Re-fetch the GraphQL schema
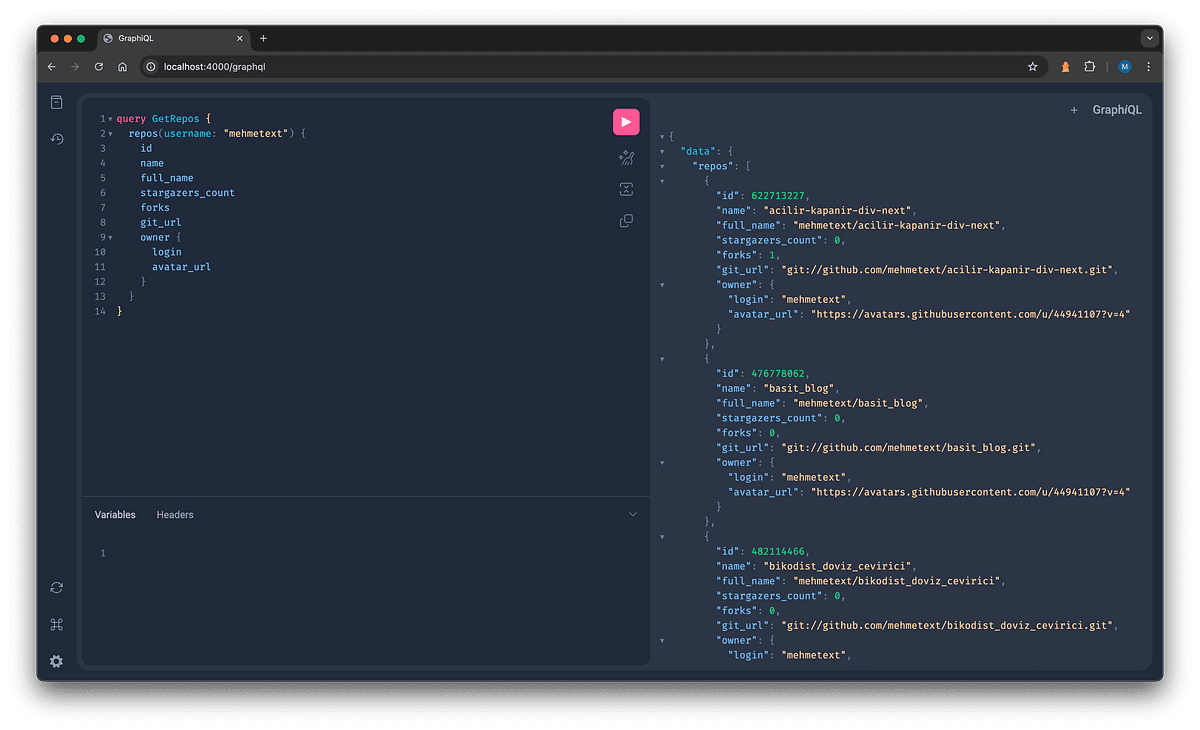1200x730 pixels. pyautogui.click(x=56, y=587)
